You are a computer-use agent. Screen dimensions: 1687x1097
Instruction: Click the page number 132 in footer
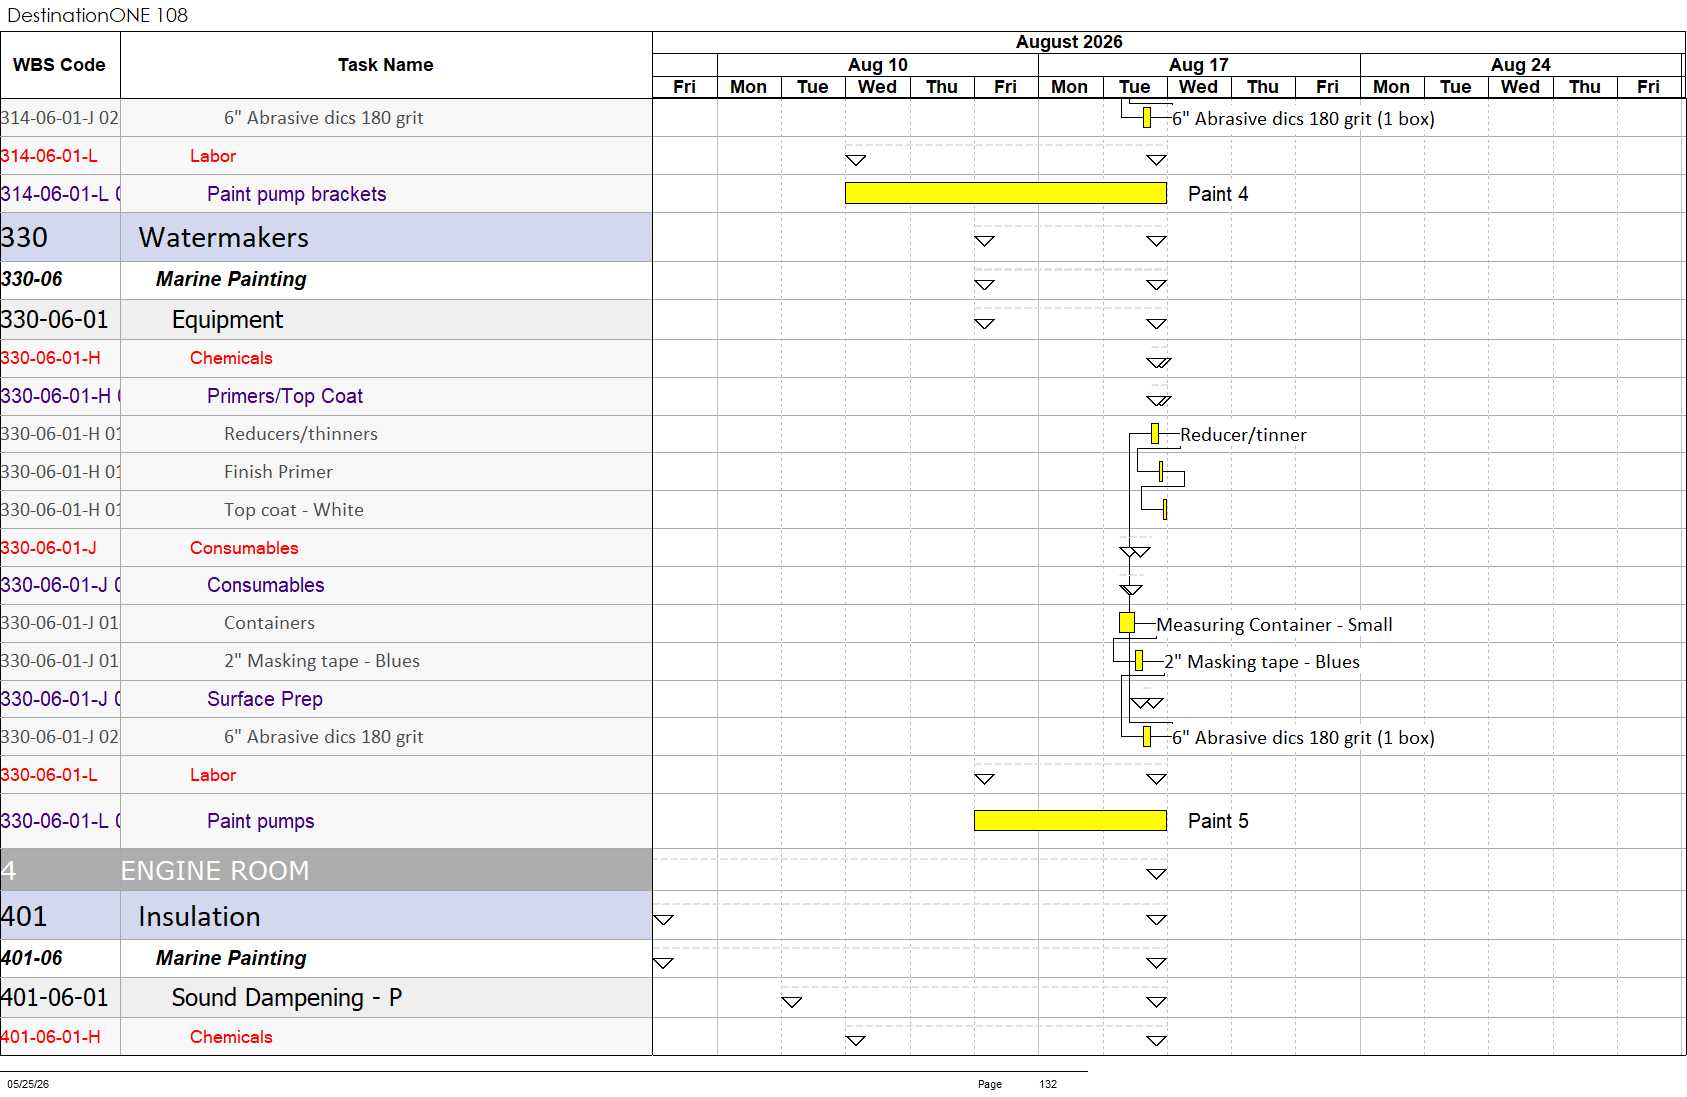point(1048,1084)
